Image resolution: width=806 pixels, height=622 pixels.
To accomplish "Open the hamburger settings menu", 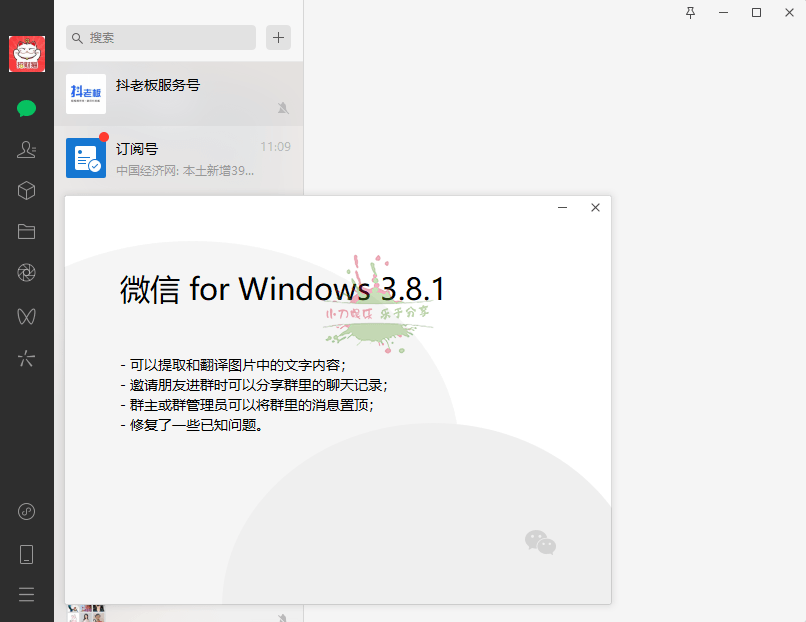I will (x=26, y=594).
